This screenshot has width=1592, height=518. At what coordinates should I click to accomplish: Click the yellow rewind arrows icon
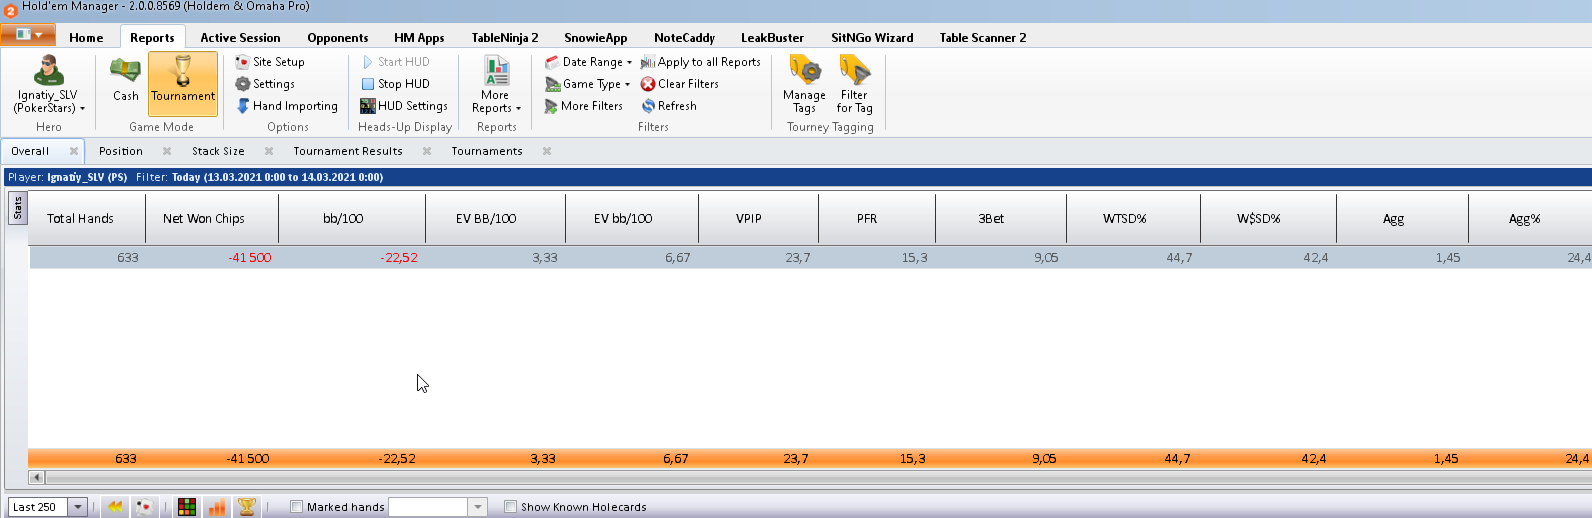115,507
